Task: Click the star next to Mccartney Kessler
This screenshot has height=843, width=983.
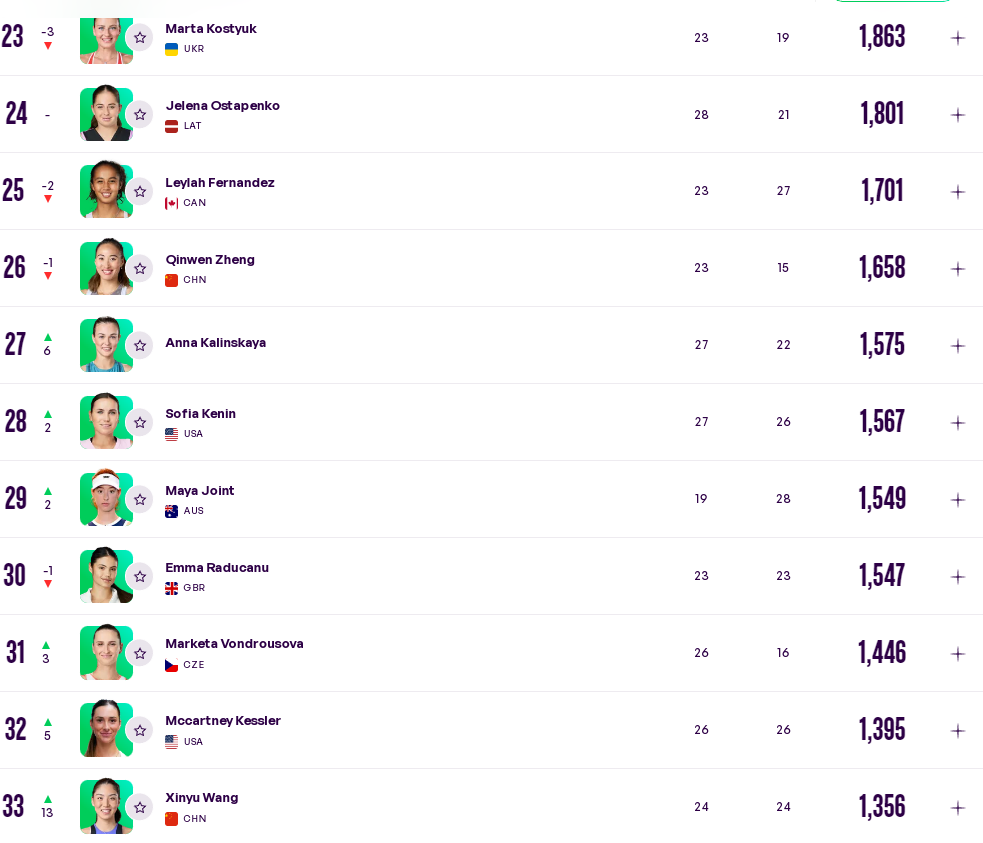Action: 140,731
